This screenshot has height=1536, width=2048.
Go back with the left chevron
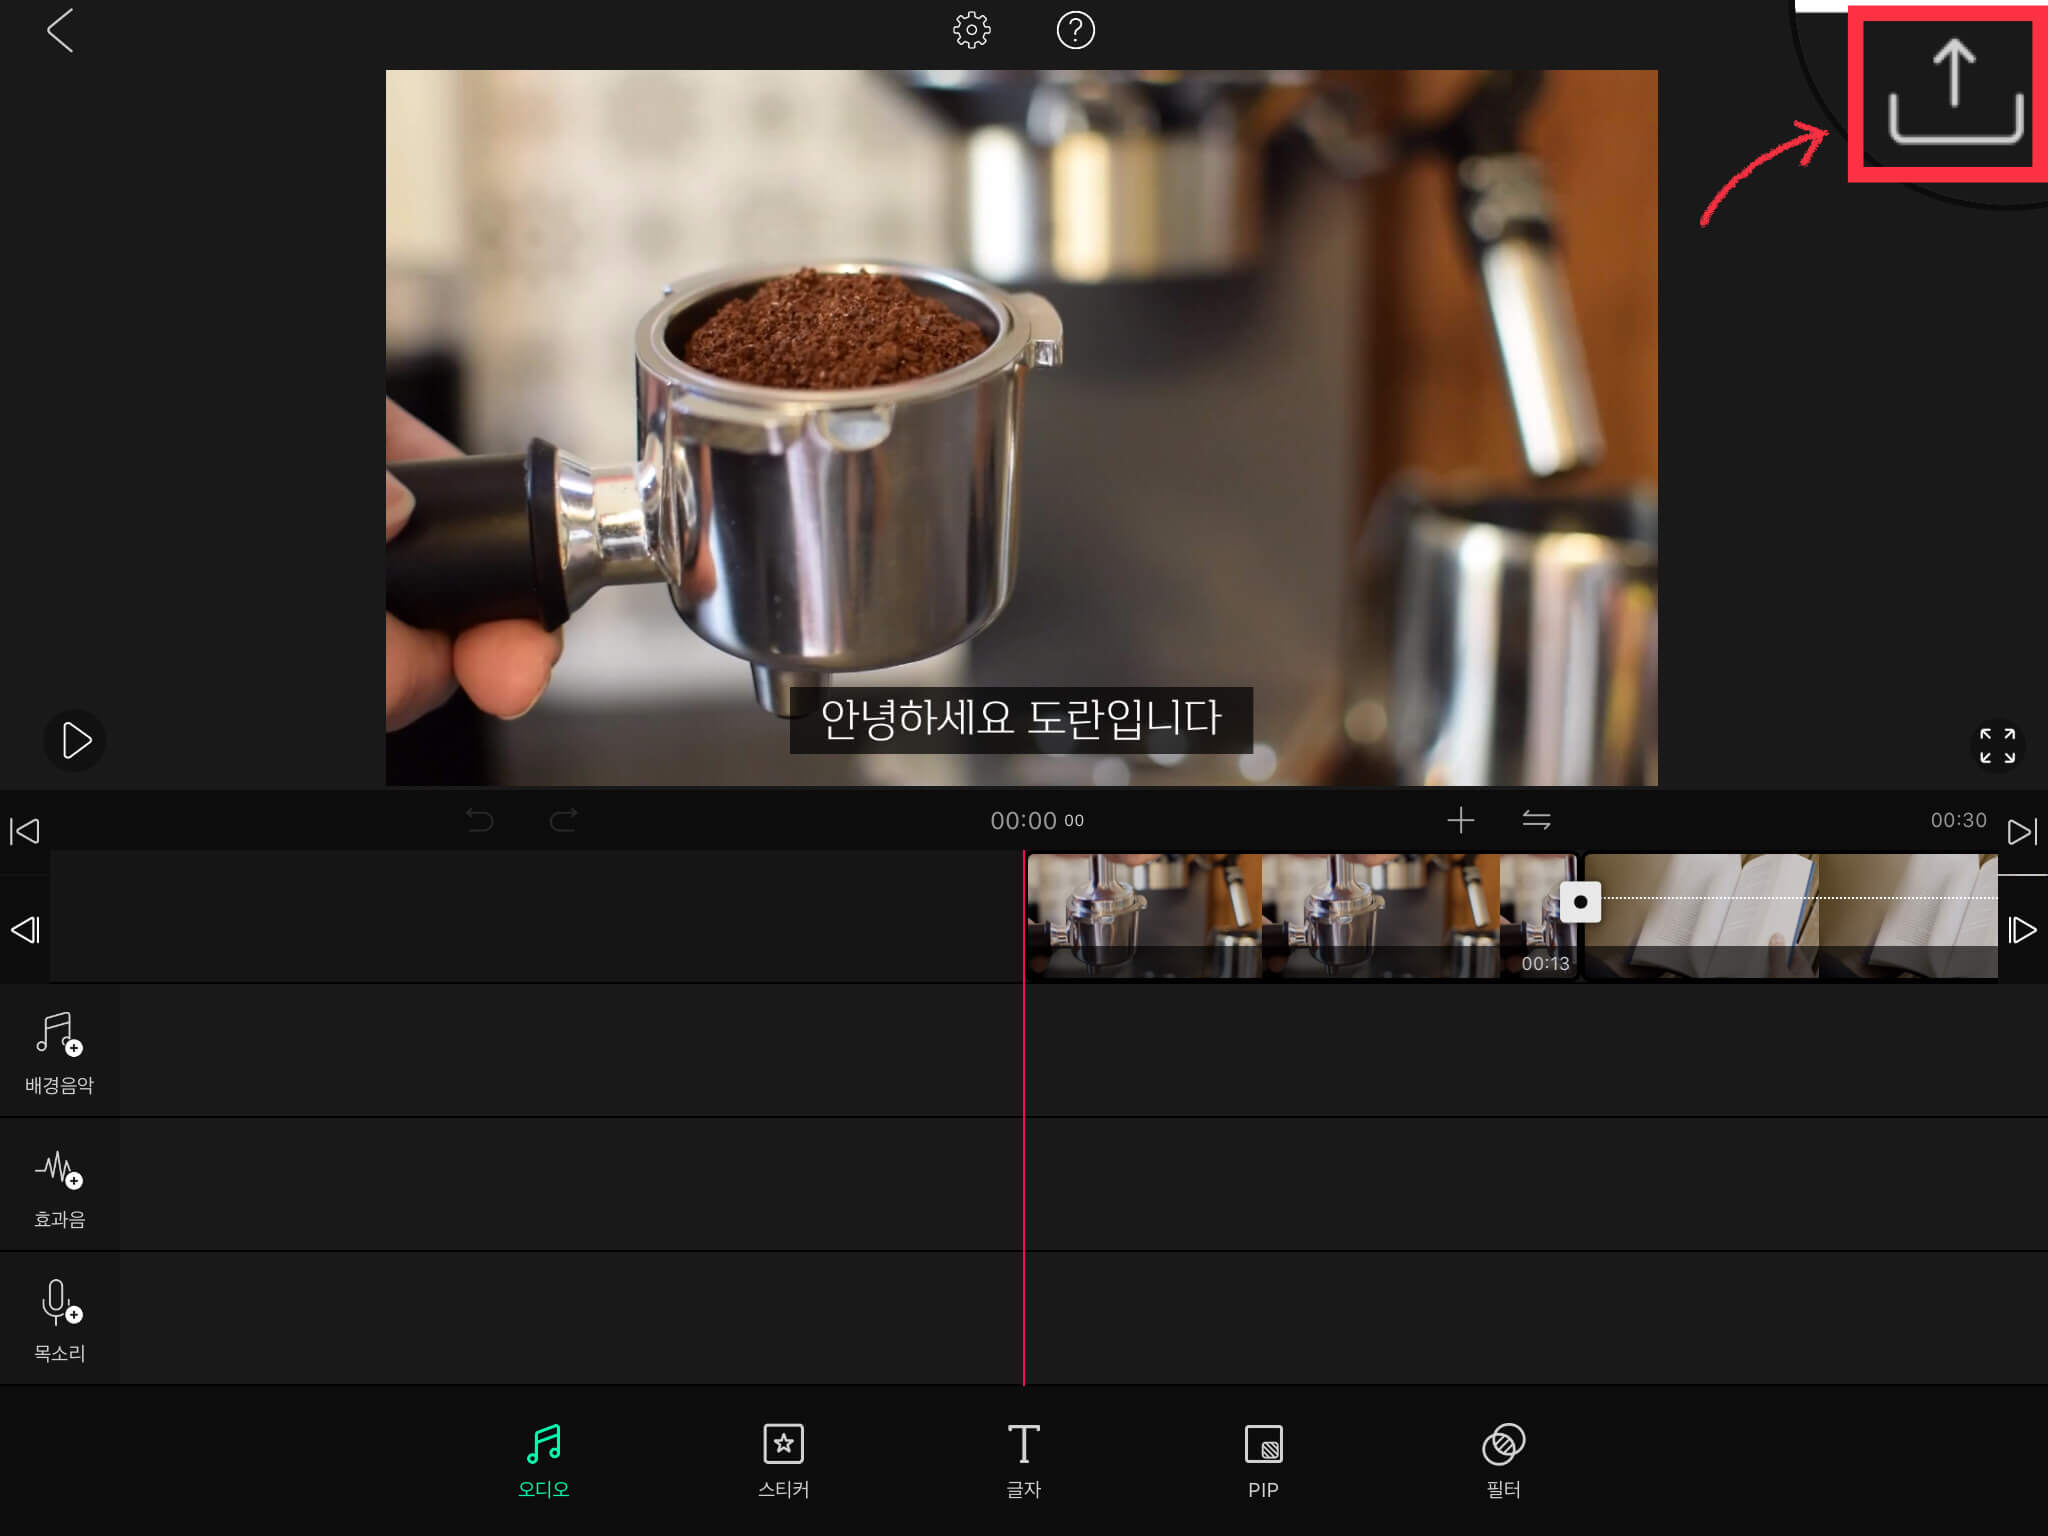pos(60,31)
